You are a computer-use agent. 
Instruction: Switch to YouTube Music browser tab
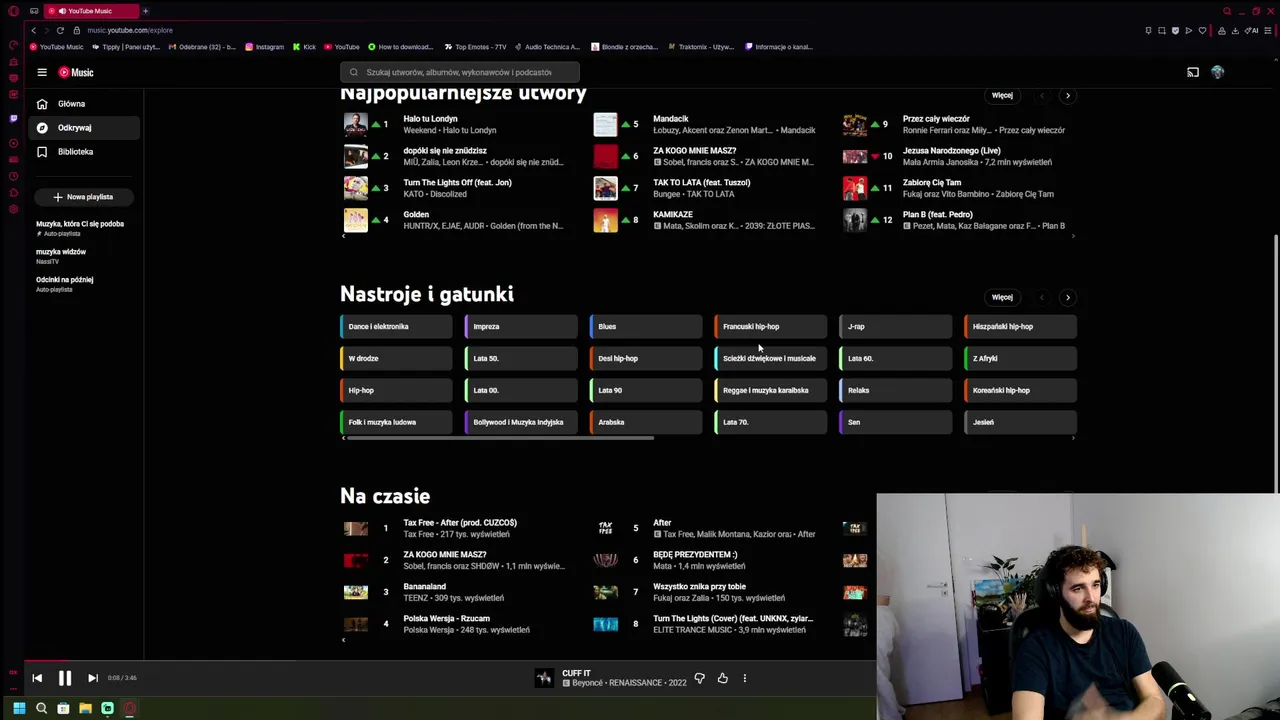[x=90, y=11]
